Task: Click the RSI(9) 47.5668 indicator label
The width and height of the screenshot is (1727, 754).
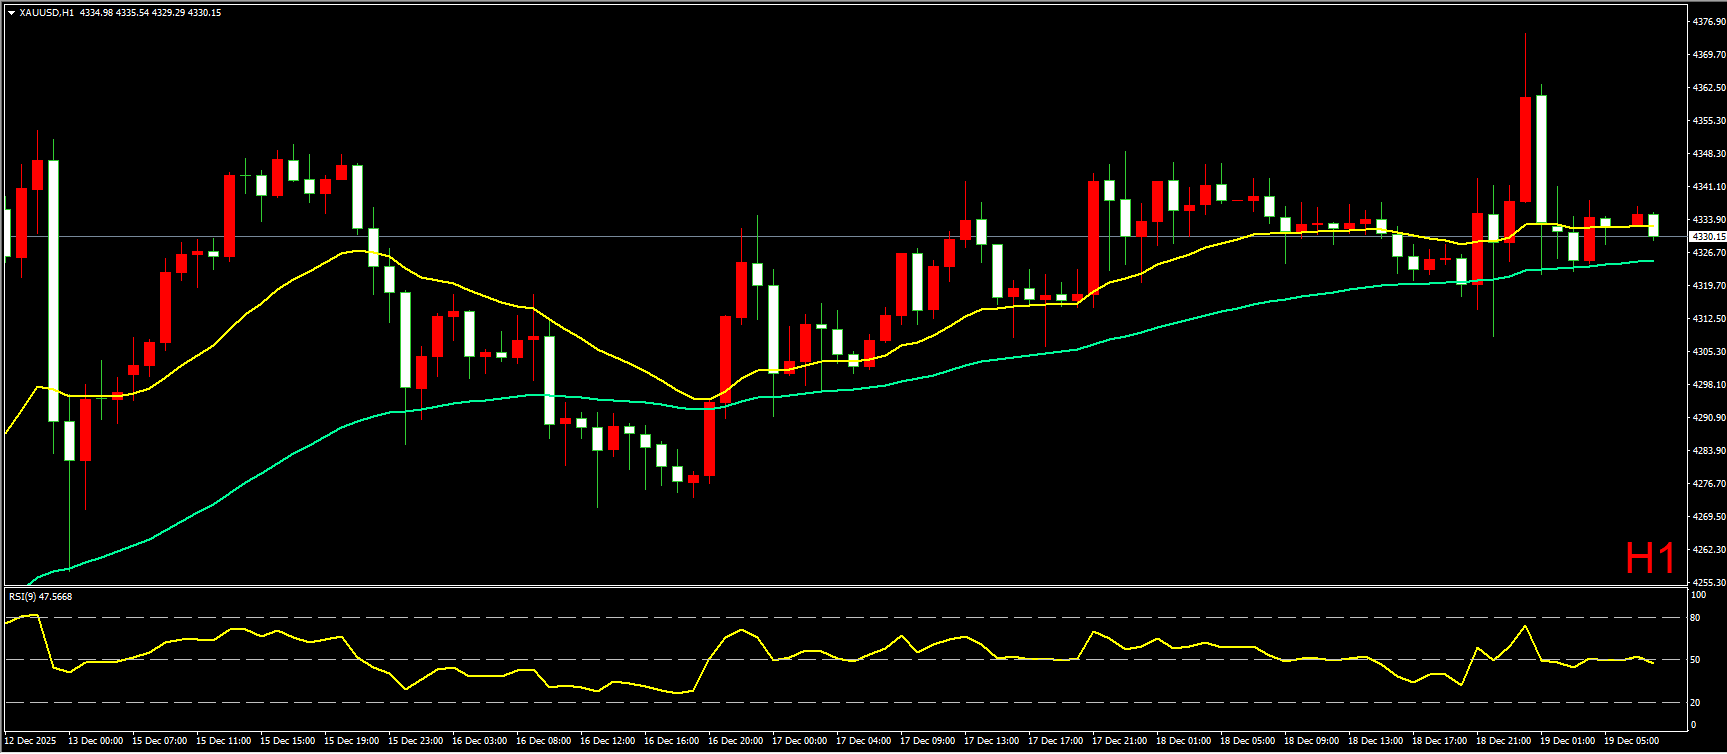Action: pyautogui.click(x=41, y=597)
